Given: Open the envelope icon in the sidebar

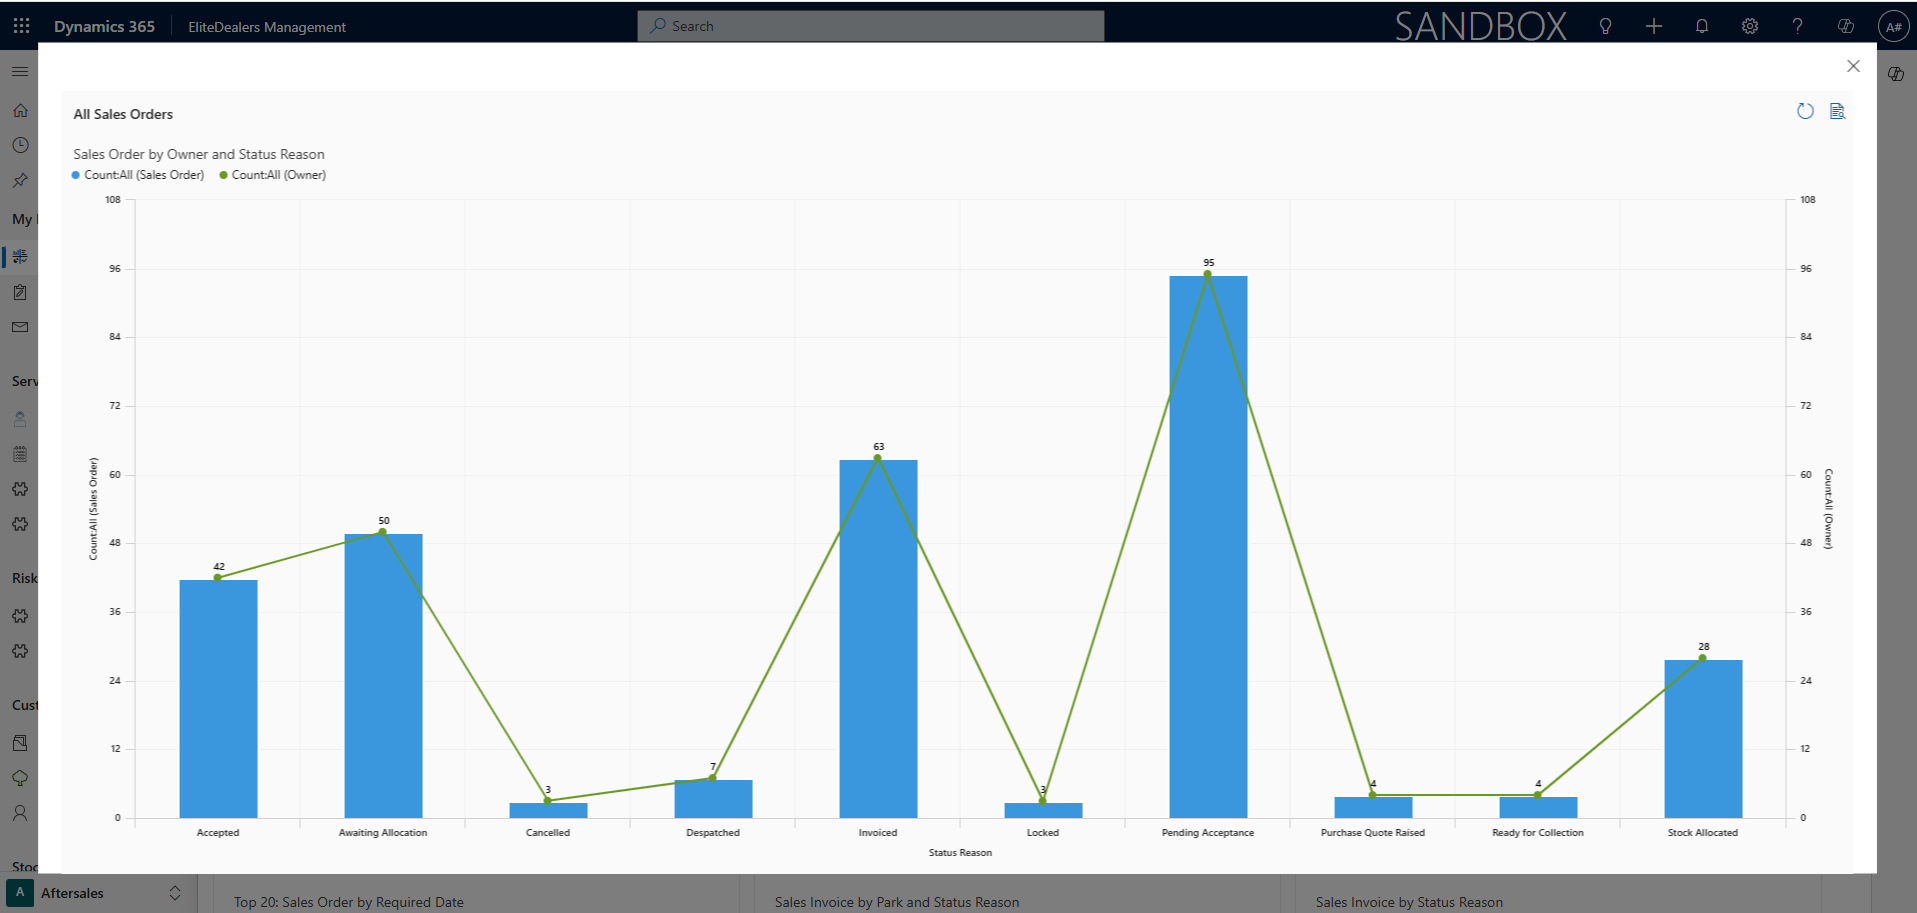Looking at the screenshot, I should pyautogui.click(x=20, y=327).
